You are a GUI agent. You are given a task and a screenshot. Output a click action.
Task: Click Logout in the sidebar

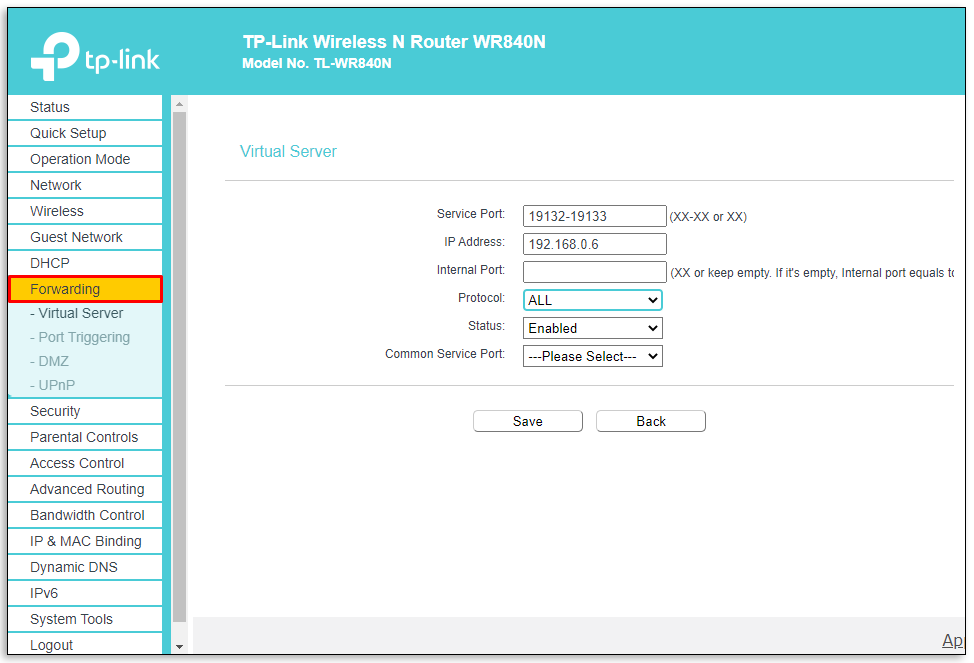point(85,644)
